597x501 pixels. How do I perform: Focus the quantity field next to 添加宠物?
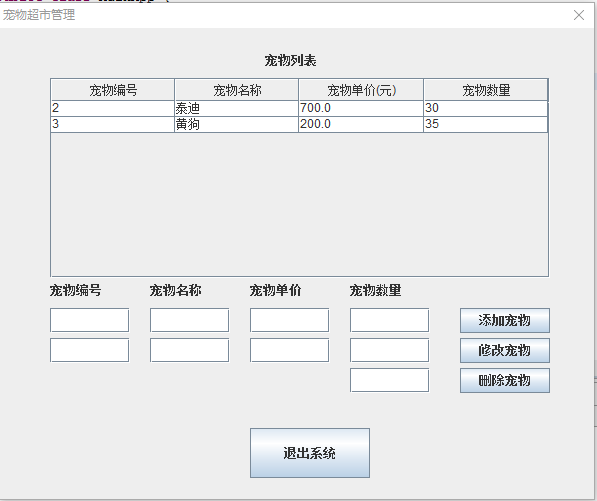coord(389,320)
